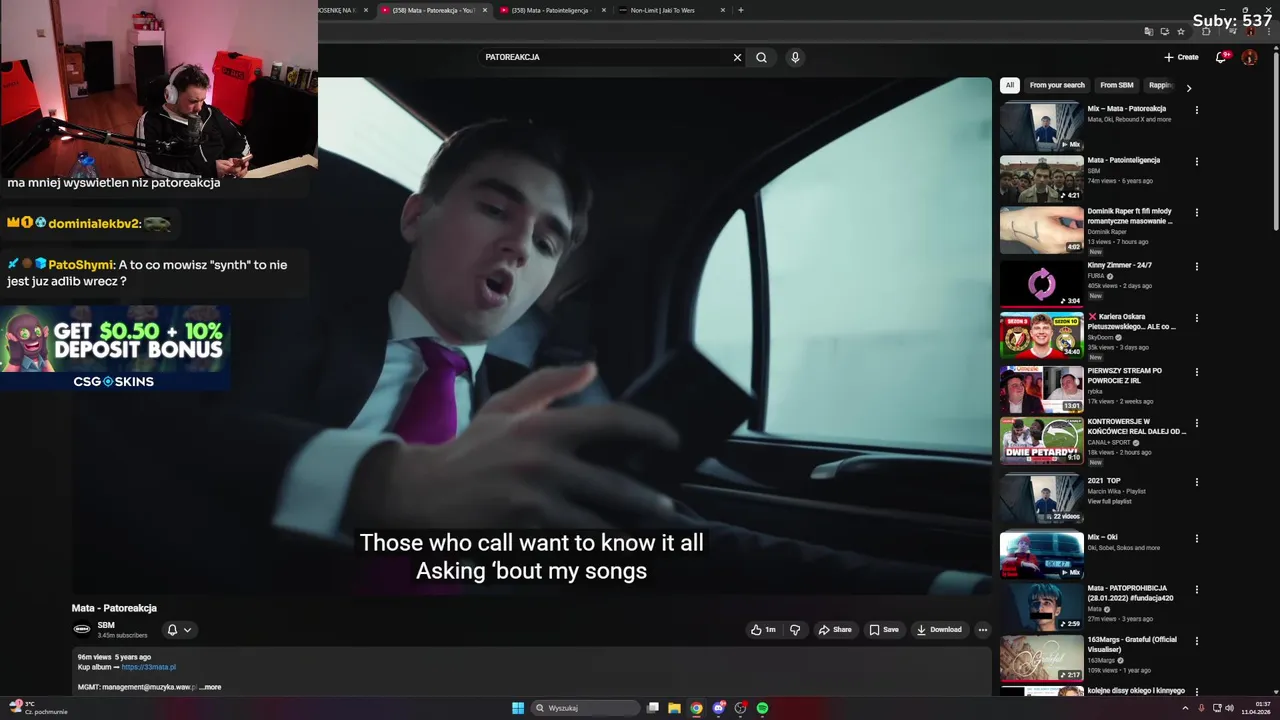Show hidden system tray icons chevron

pos(1186,708)
